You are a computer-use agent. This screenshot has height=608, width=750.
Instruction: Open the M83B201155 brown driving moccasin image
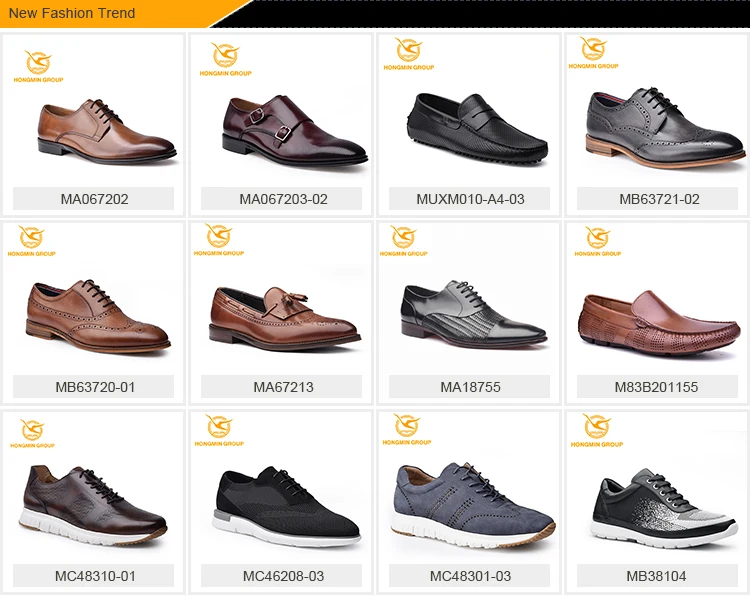pyautogui.click(x=659, y=324)
